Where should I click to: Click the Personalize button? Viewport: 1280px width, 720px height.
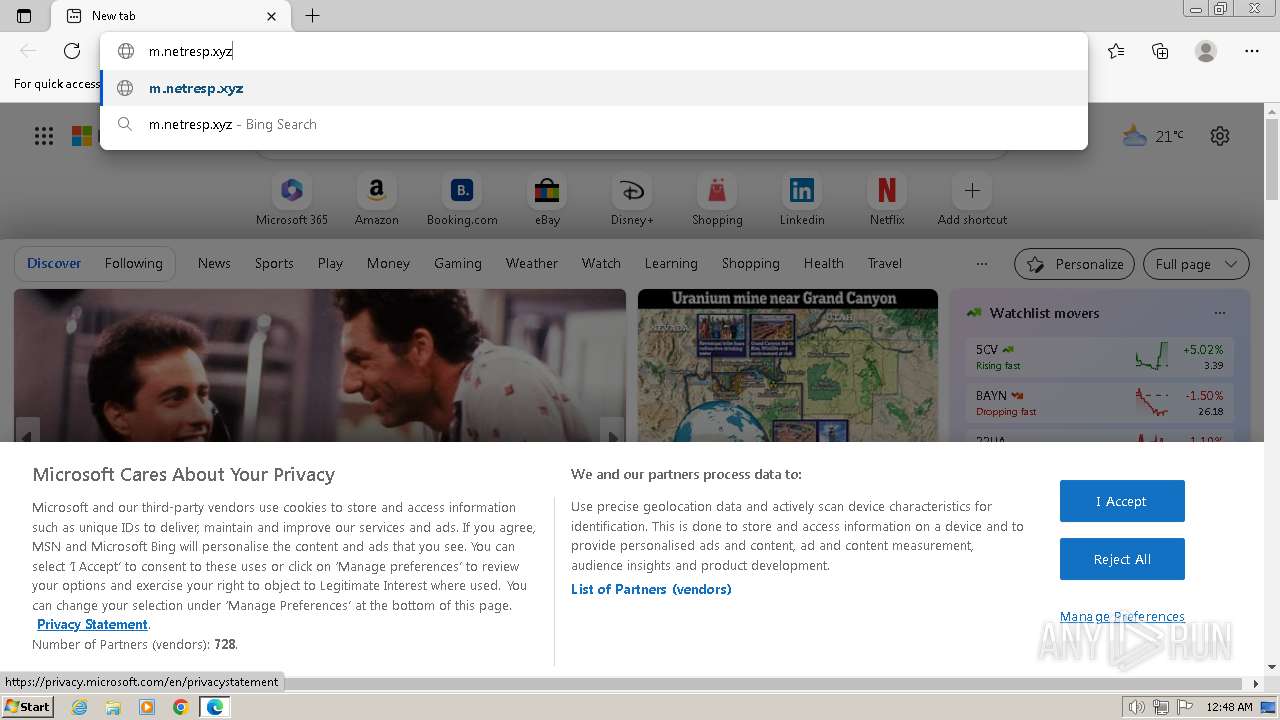[x=1074, y=264]
